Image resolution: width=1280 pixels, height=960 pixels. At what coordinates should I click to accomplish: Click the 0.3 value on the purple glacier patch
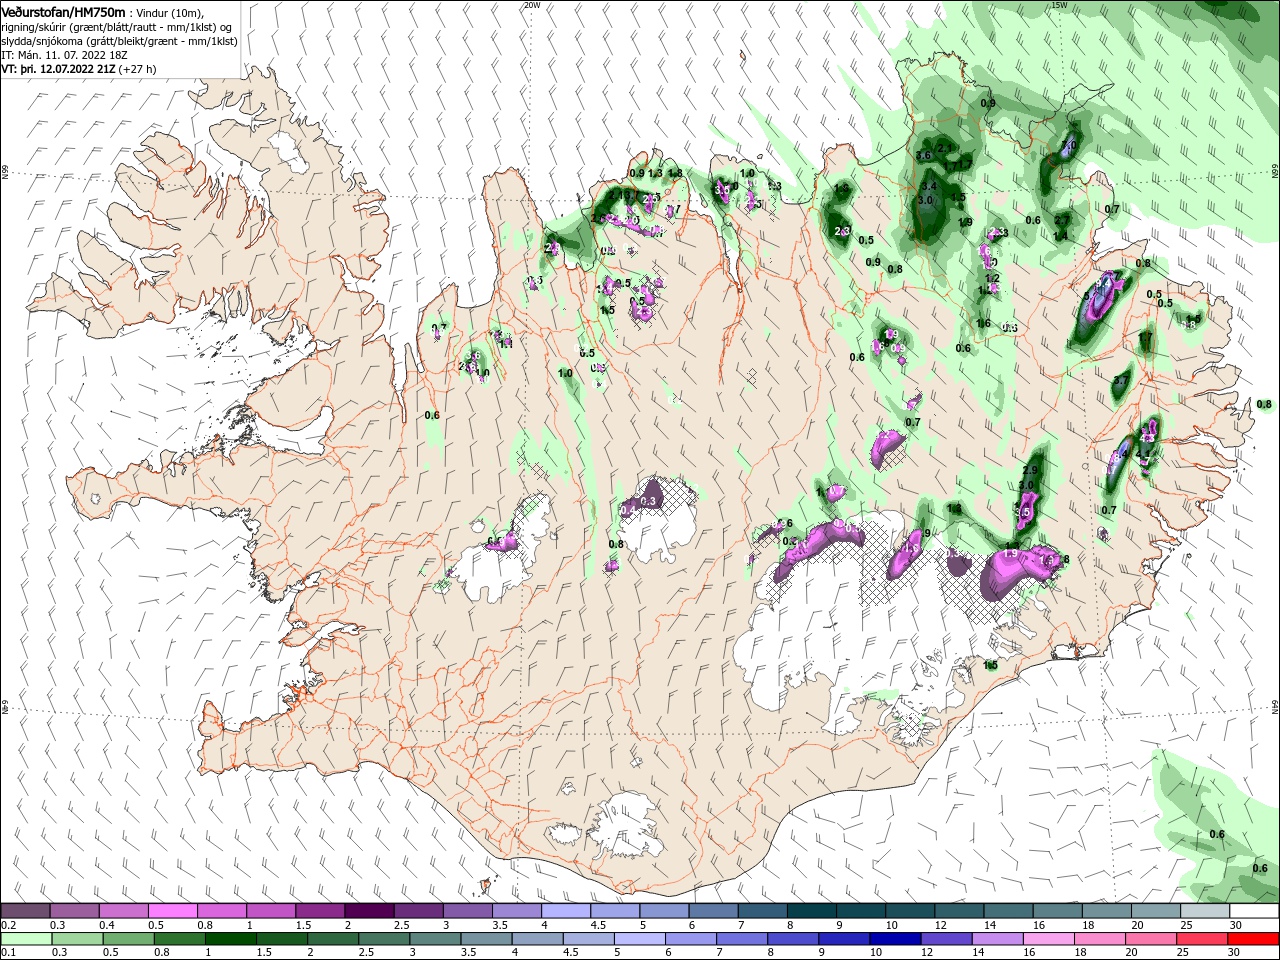[x=648, y=501]
